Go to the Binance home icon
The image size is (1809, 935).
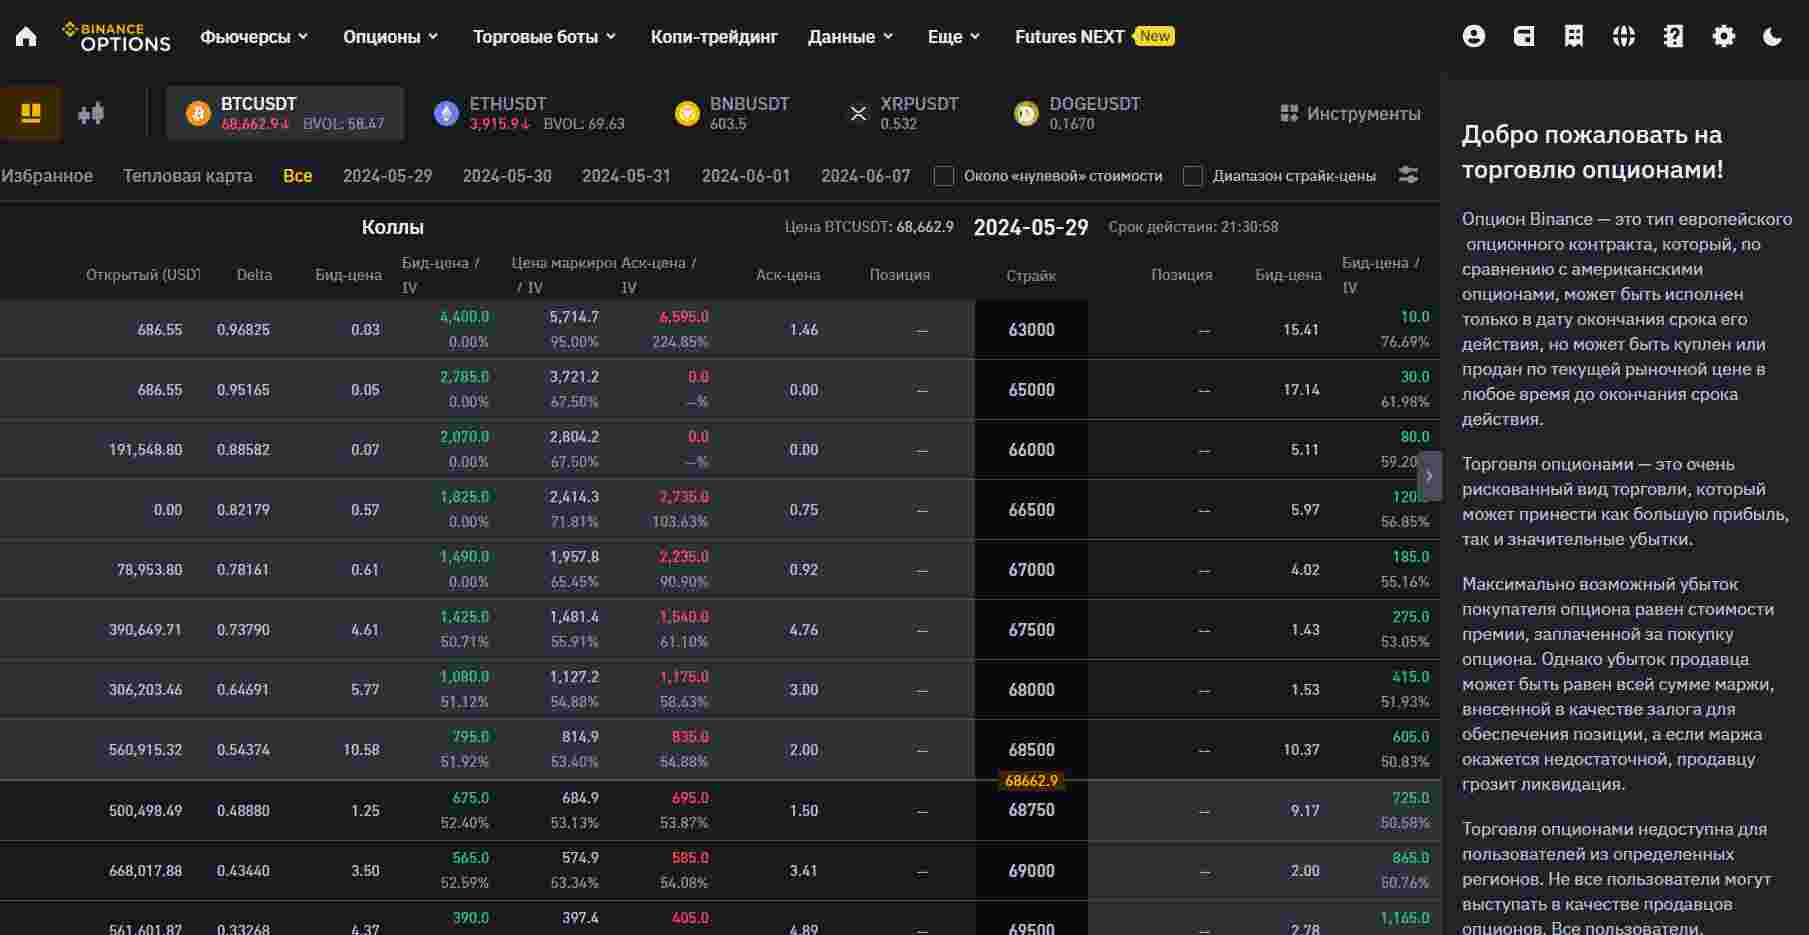[26, 37]
